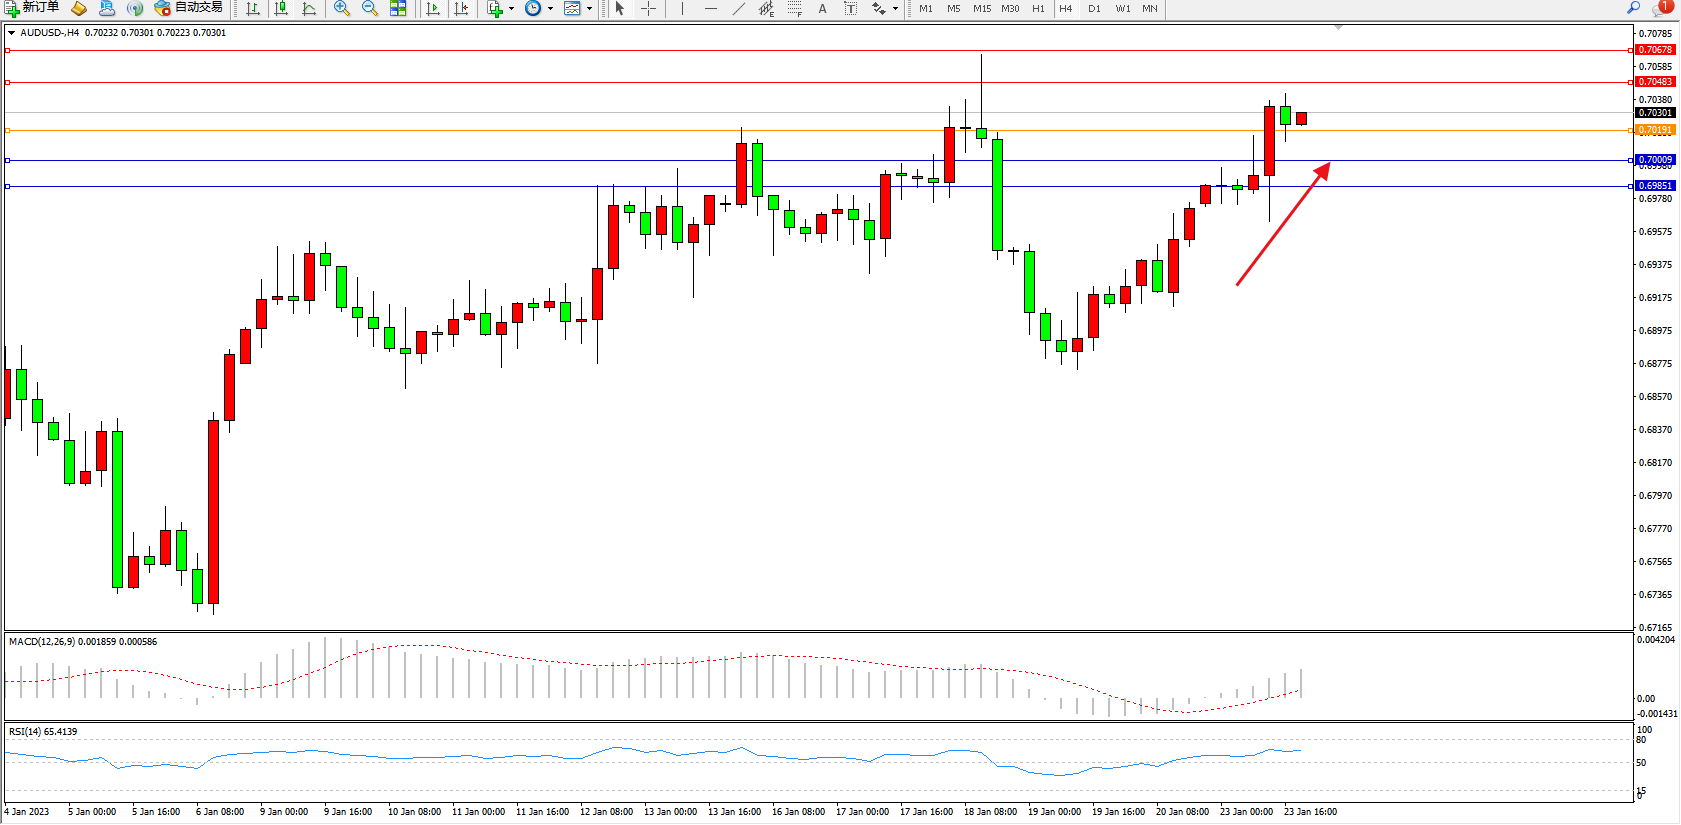Click the red 0.70678 price level label
1681x825 pixels.
[1655, 50]
